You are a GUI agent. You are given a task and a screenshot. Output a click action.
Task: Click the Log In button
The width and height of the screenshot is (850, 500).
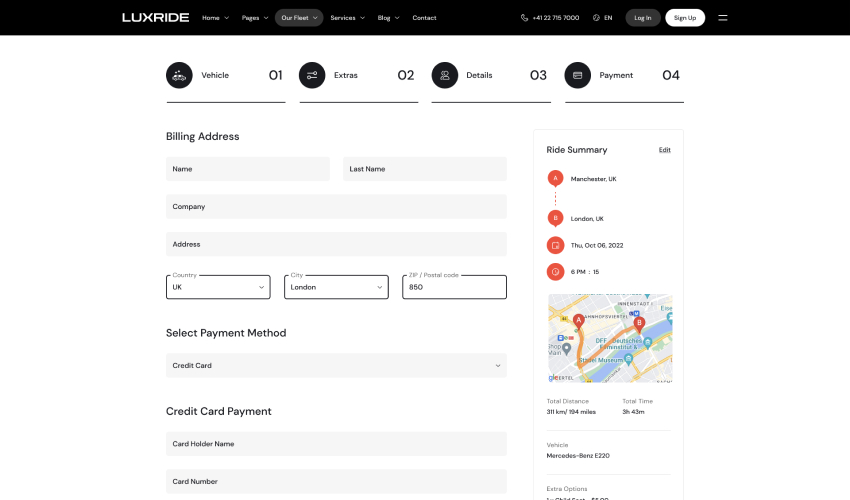tap(643, 18)
